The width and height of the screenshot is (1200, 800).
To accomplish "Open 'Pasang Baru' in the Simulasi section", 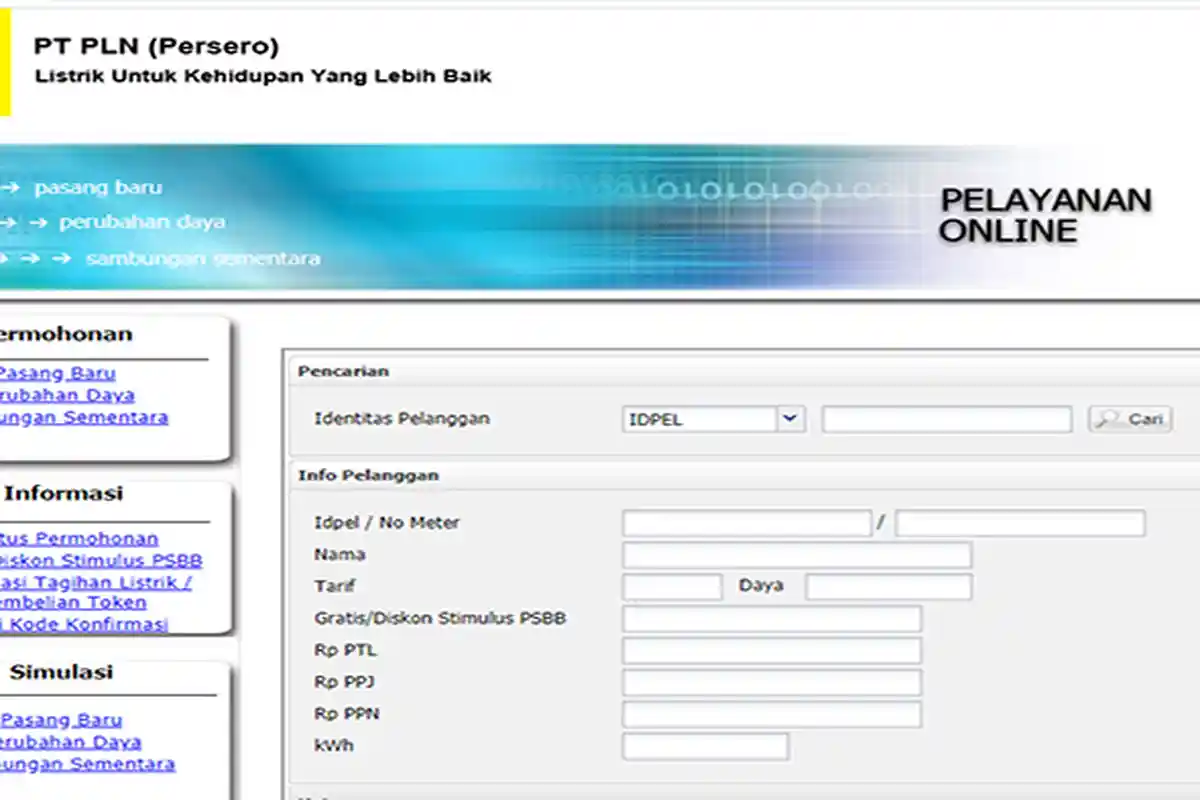I will coord(60,720).
